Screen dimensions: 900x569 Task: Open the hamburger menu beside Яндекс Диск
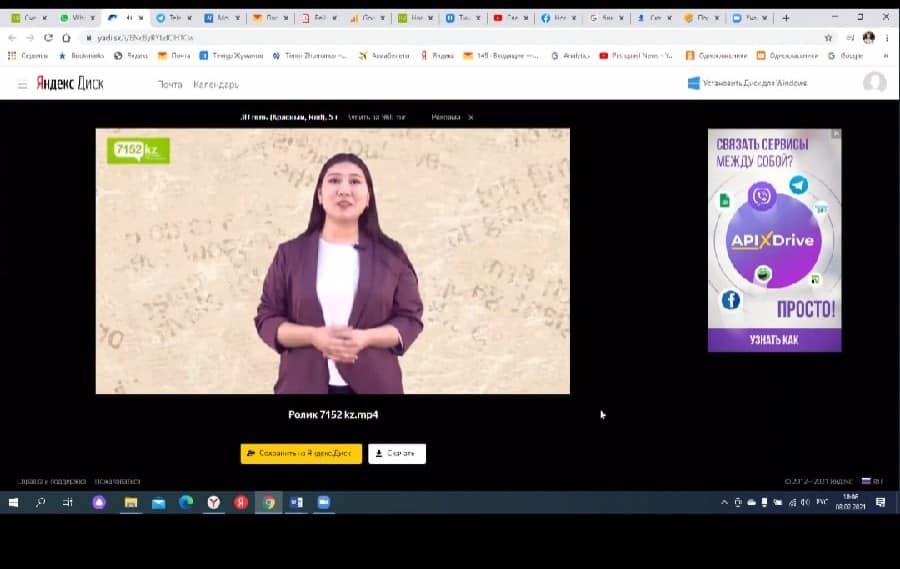(22, 86)
